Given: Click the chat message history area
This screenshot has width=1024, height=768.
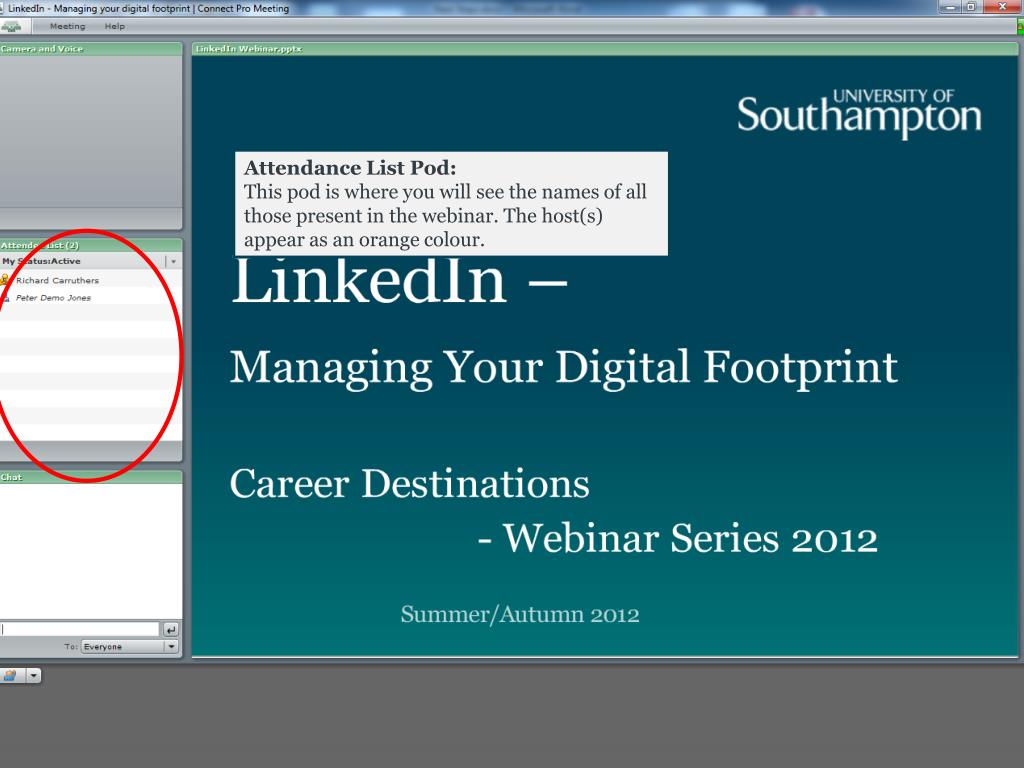Looking at the screenshot, I should point(91,551).
